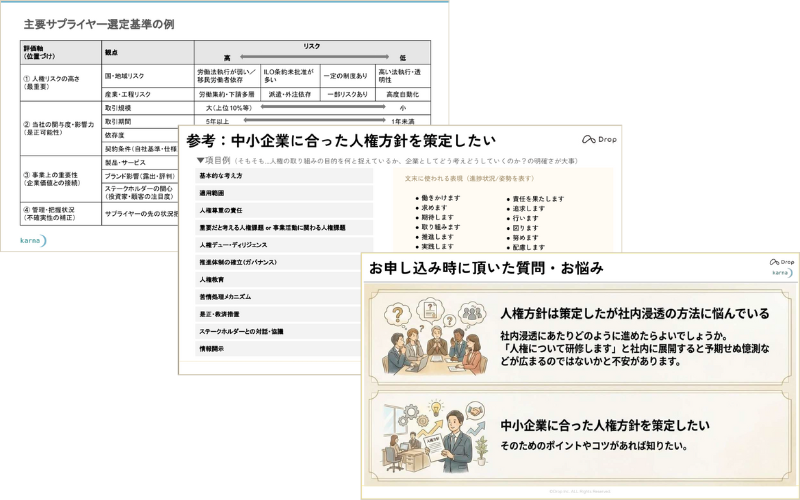Click the 追求します bullet

coord(526,209)
